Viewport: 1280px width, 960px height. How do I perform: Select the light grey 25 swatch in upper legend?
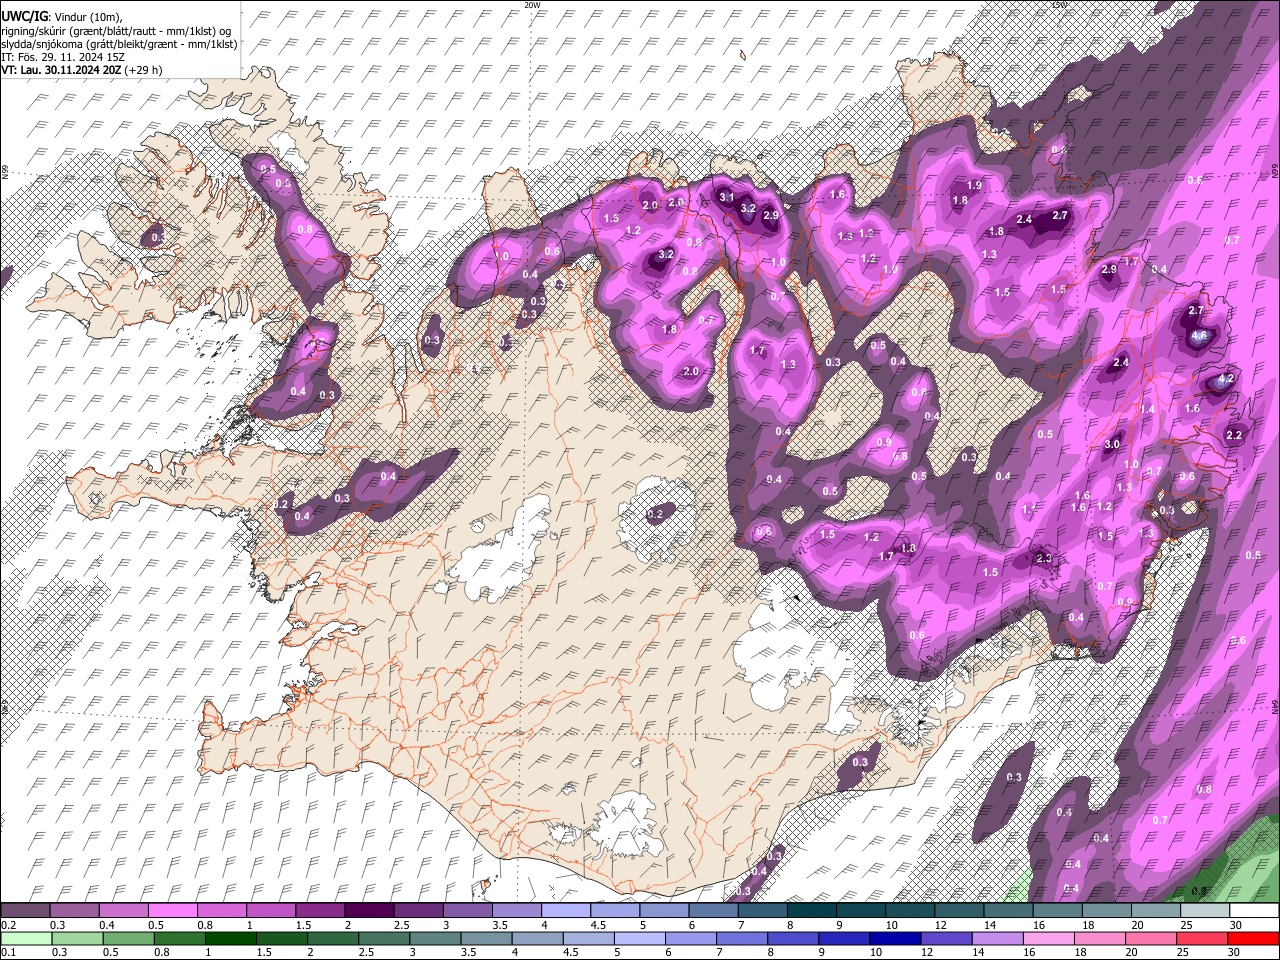pyautogui.click(x=1205, y=911)
